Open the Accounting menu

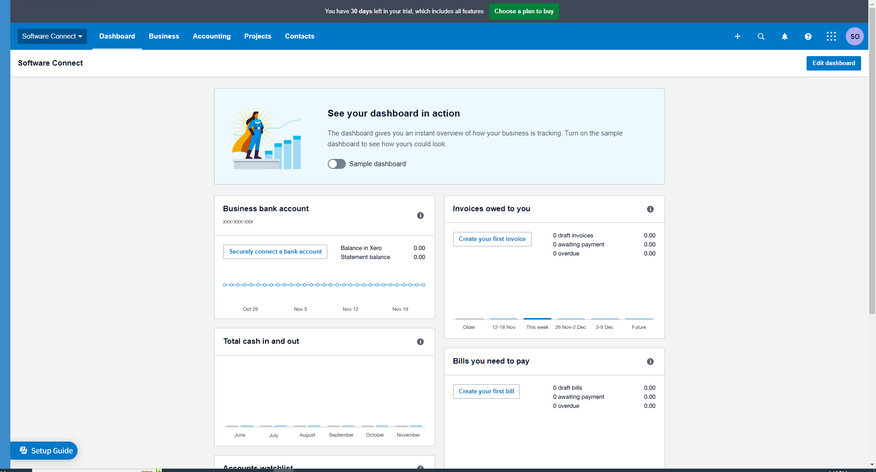tap(211, 36)
